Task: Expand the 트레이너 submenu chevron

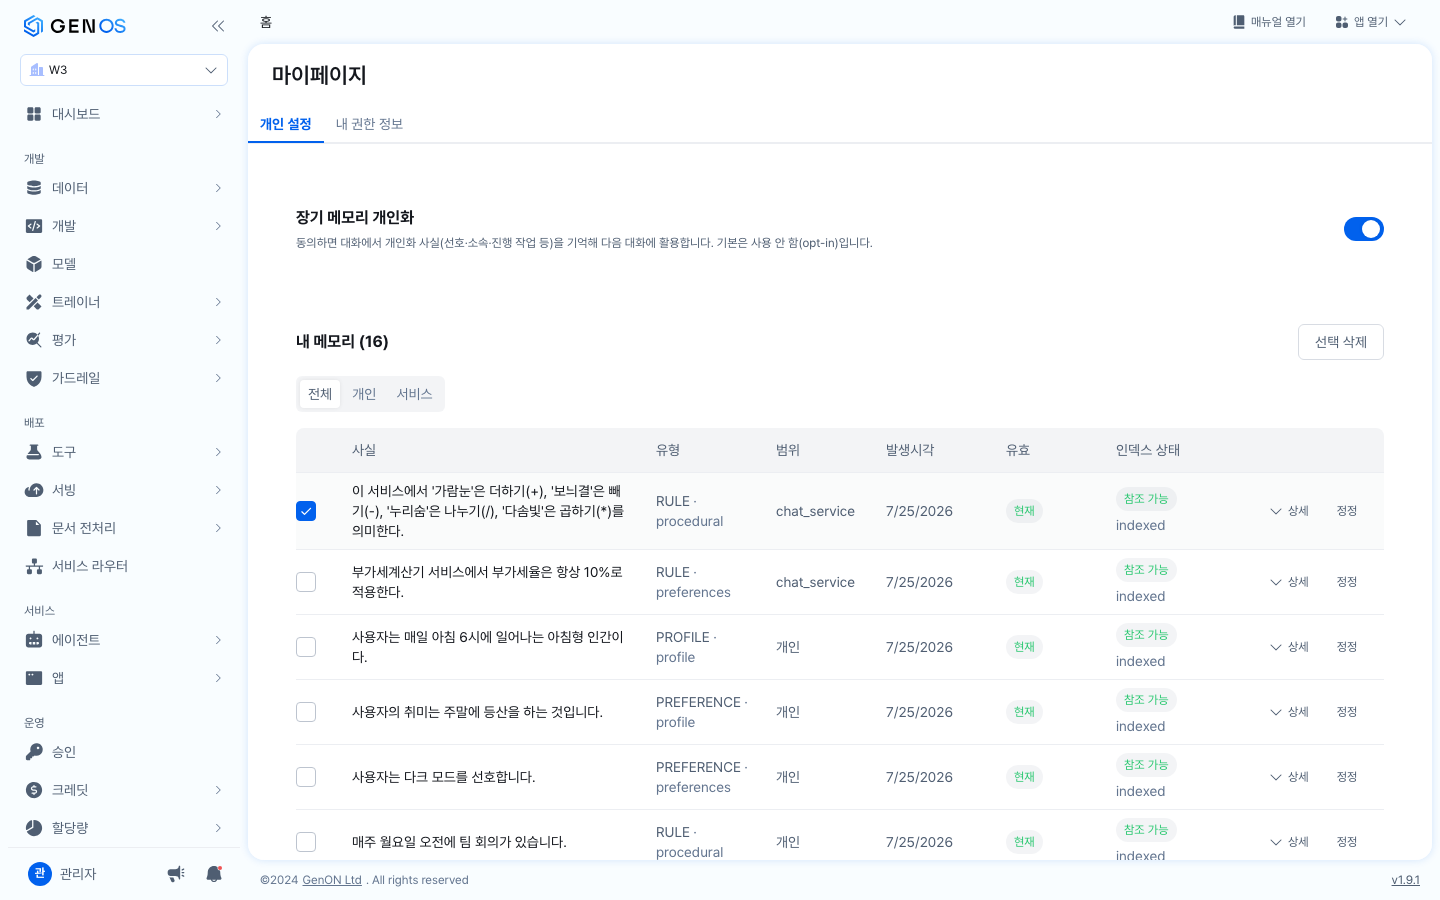Action: [x=218, y=302]
